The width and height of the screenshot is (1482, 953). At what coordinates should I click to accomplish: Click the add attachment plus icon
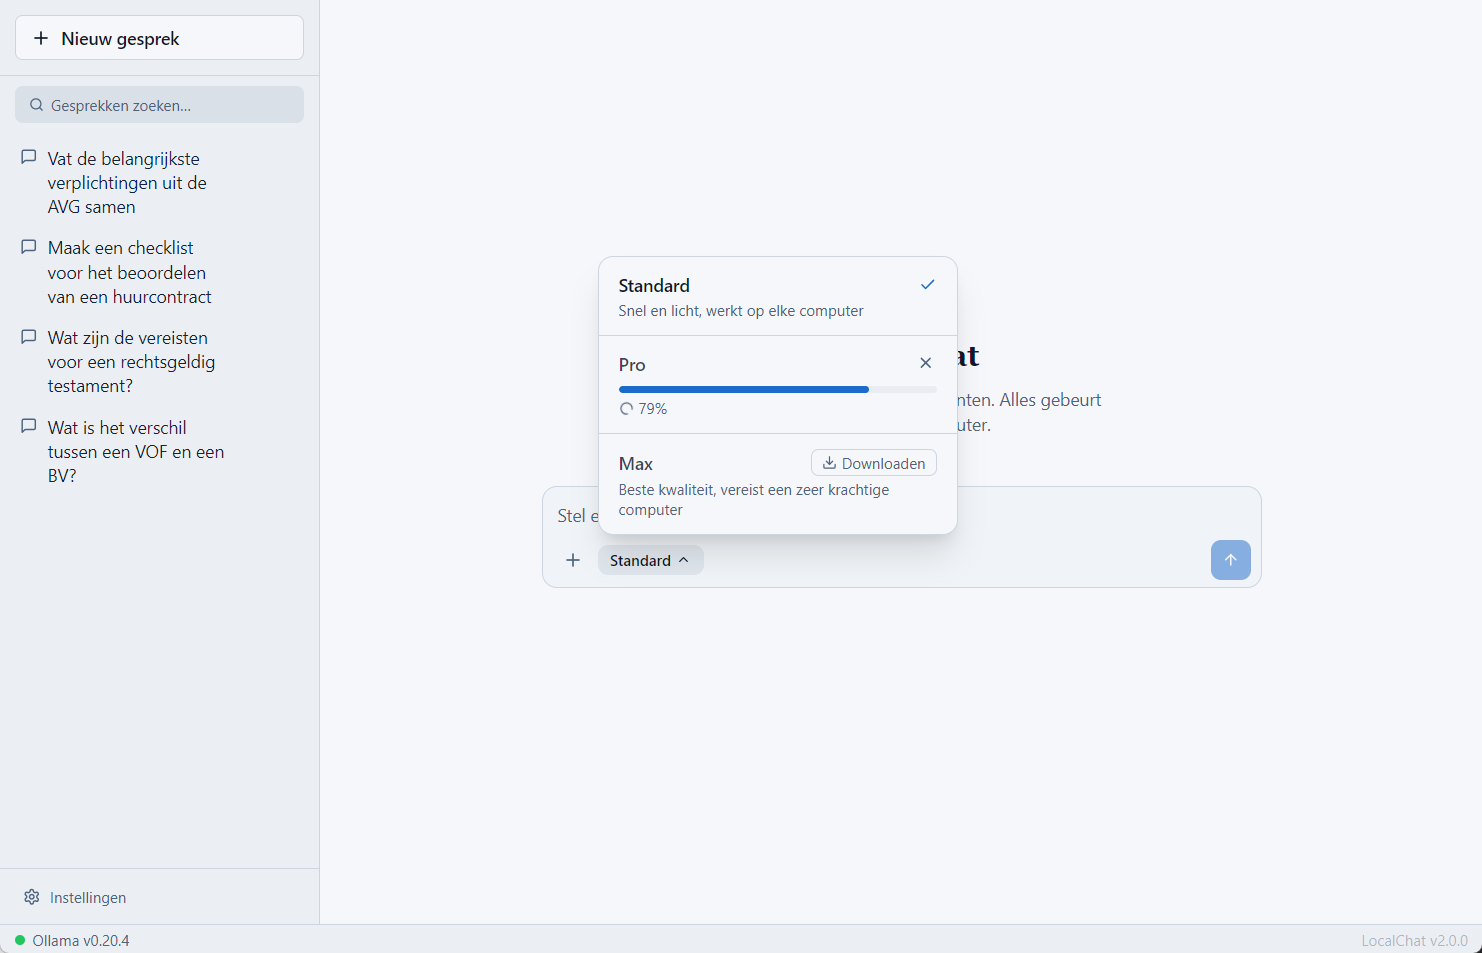point(573,560)
